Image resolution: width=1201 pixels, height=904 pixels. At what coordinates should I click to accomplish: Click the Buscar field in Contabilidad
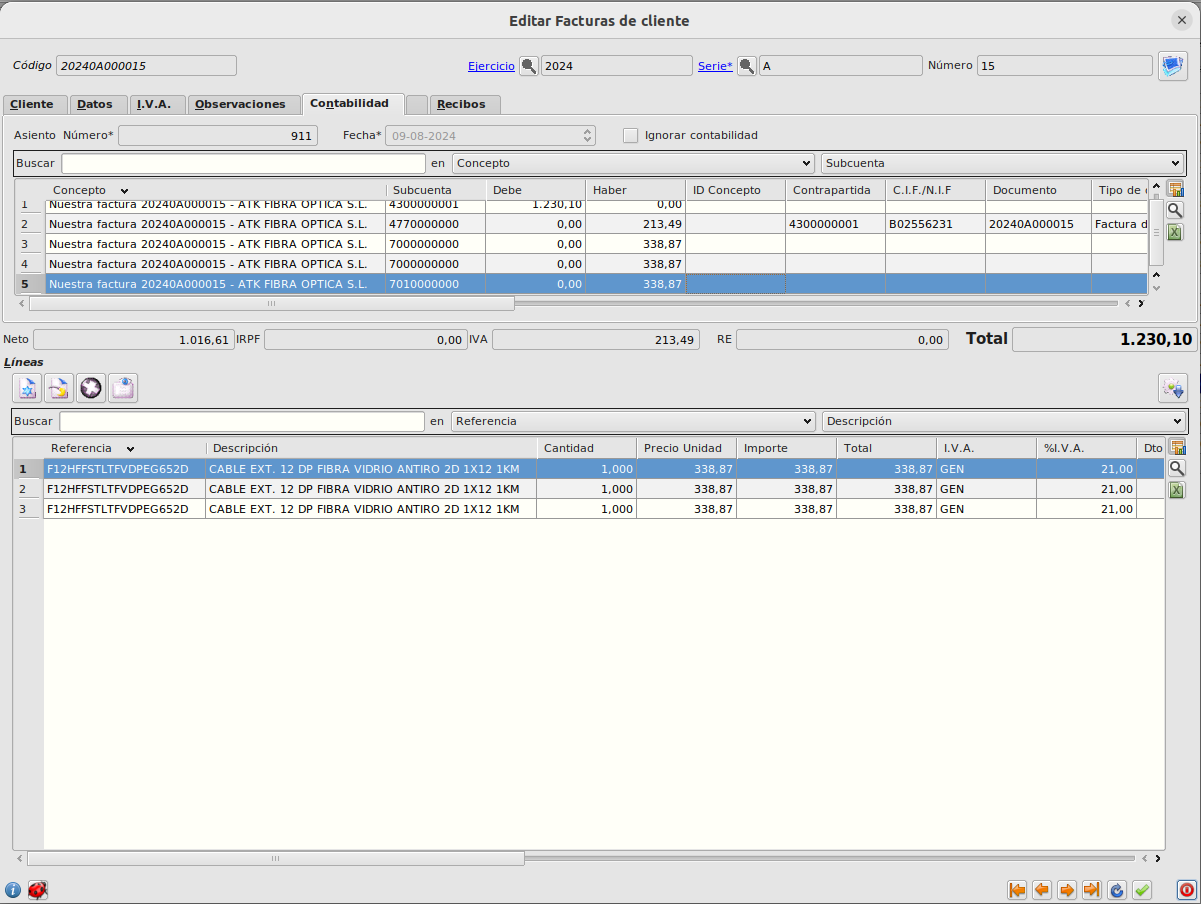(243, 163)
